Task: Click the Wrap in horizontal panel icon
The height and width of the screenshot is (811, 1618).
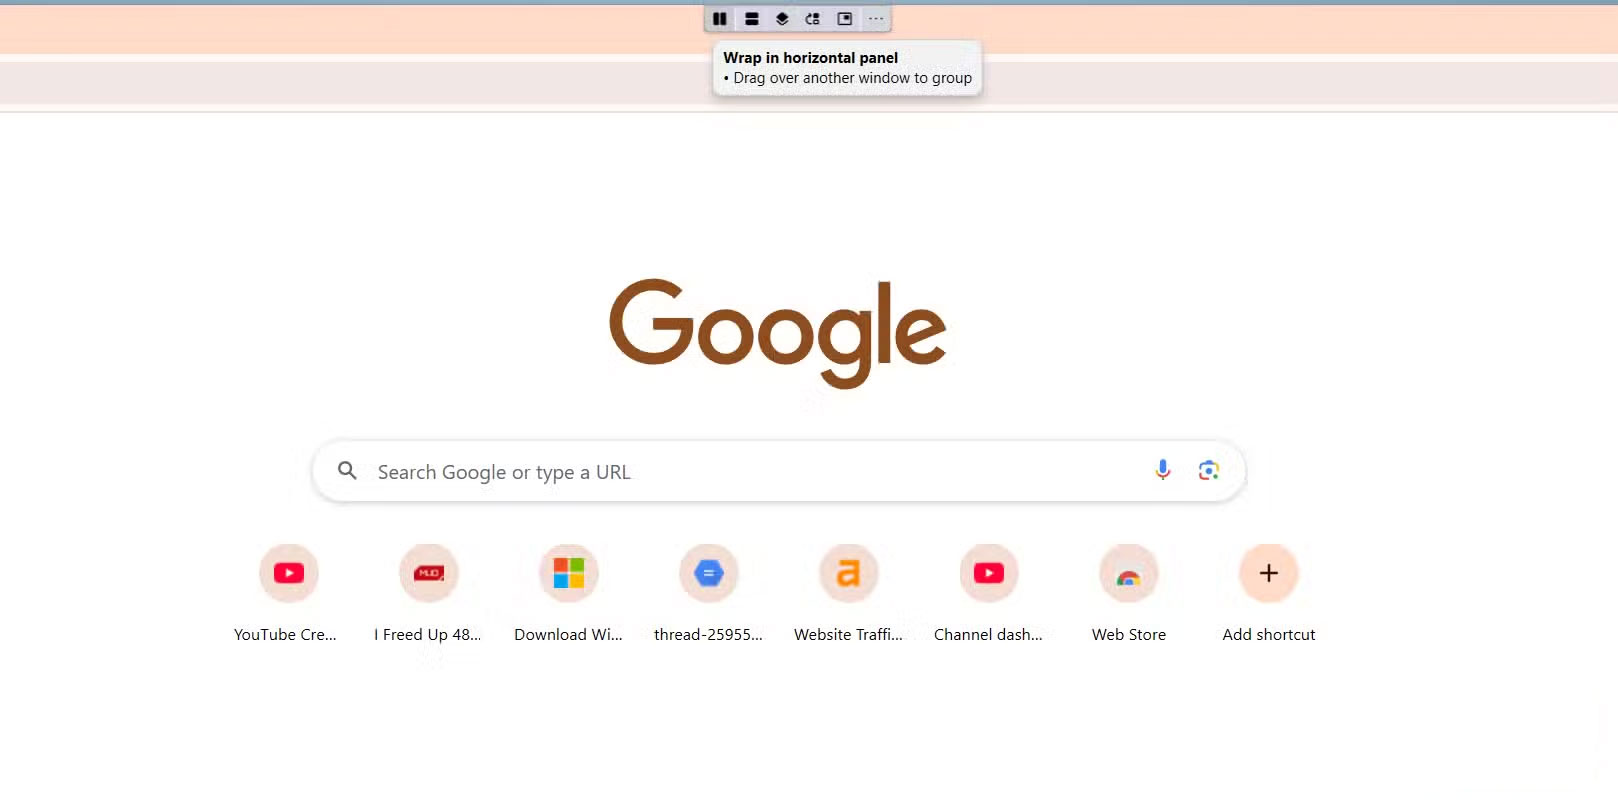Action: 720,19
